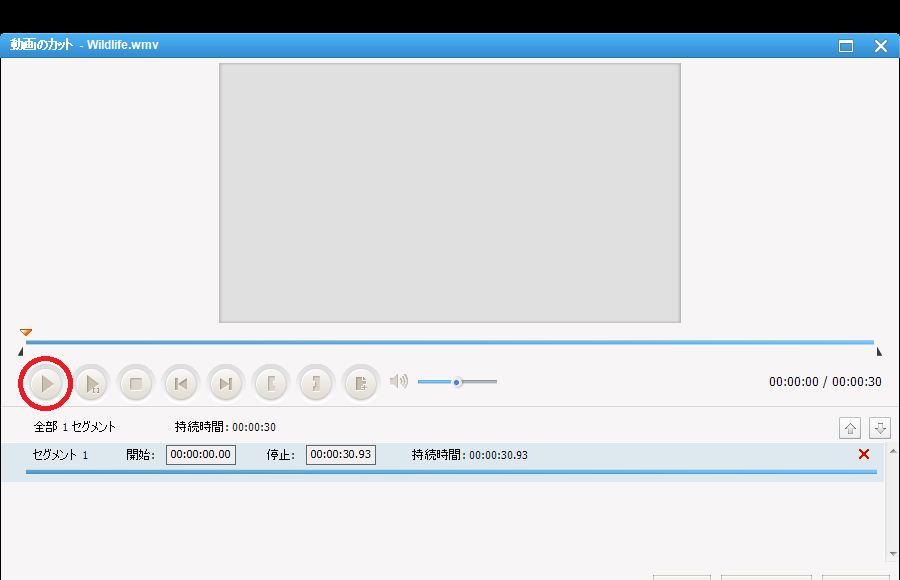Seek along the blue timeline bar
900x580 pixels.
pyautogui.click(x=449, y=342)
